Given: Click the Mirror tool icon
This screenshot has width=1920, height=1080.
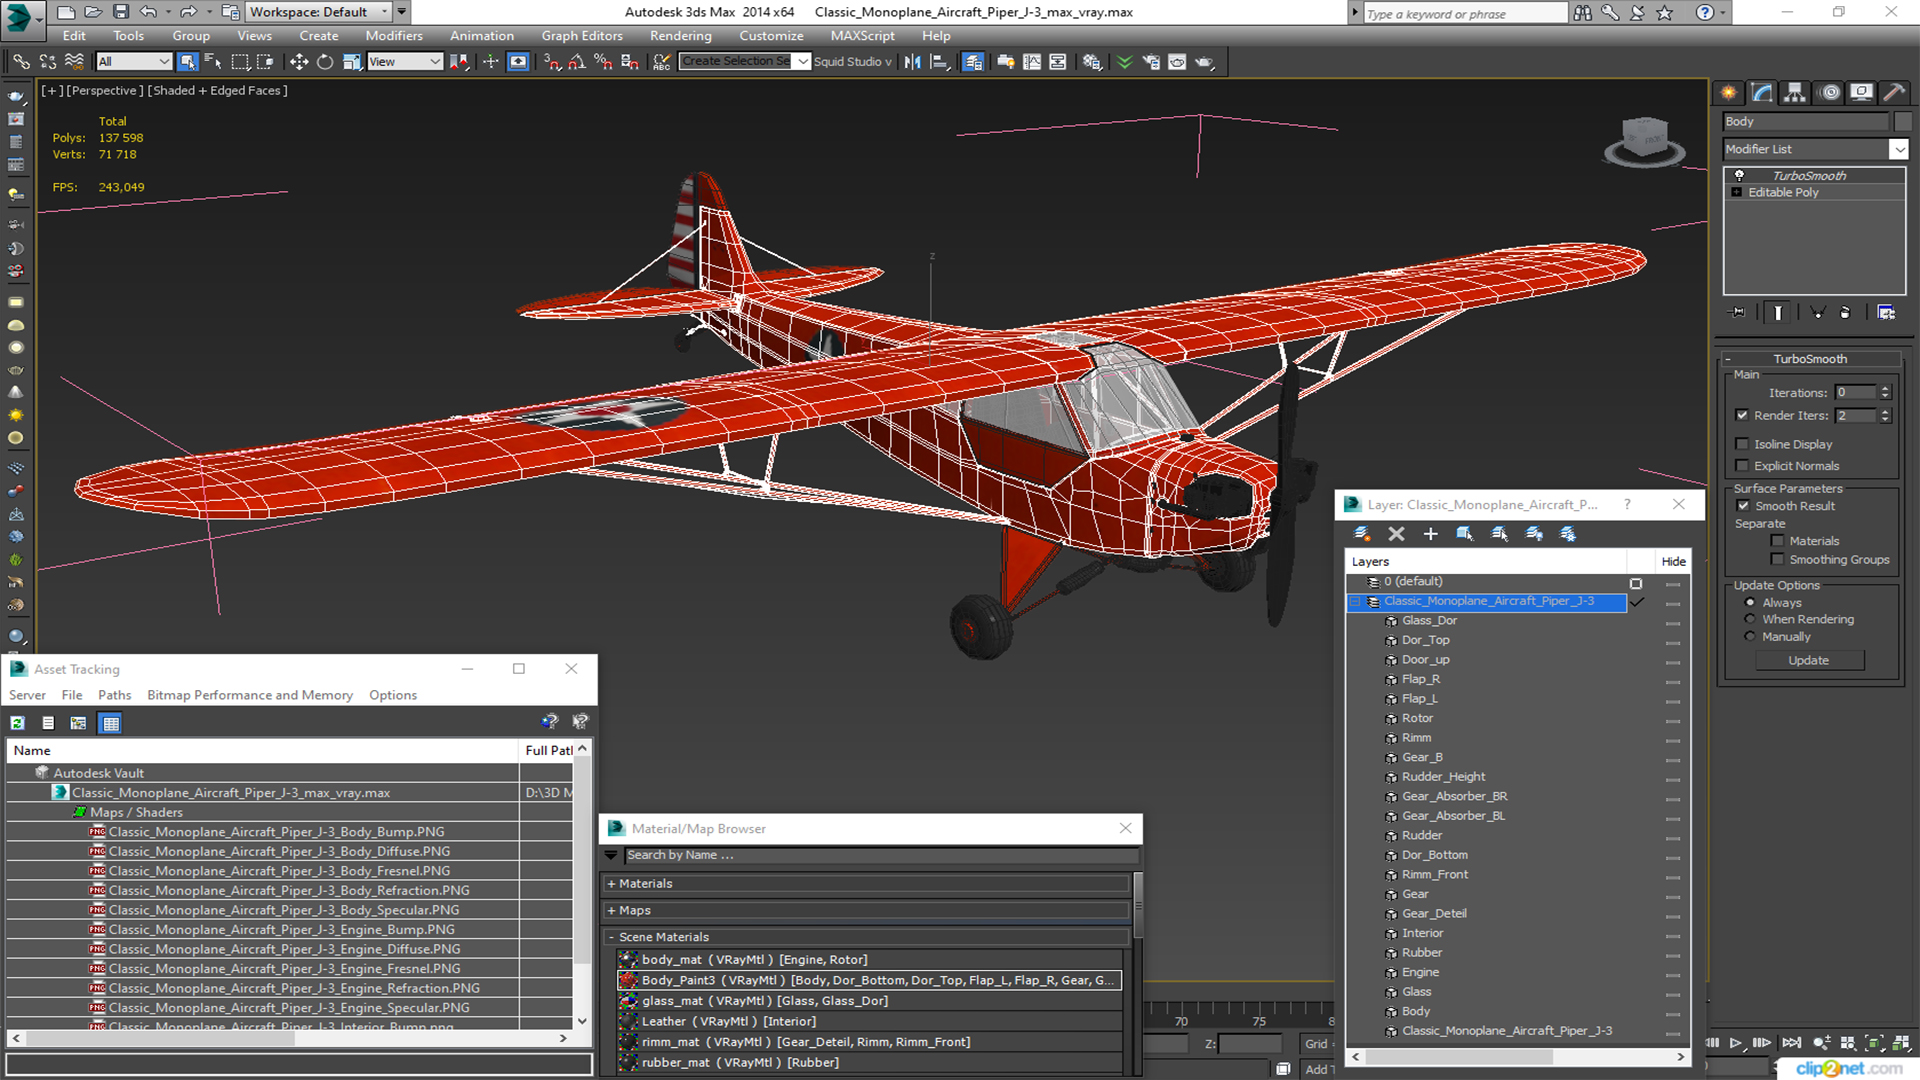Looking at the screenshot, I should 912,62.
